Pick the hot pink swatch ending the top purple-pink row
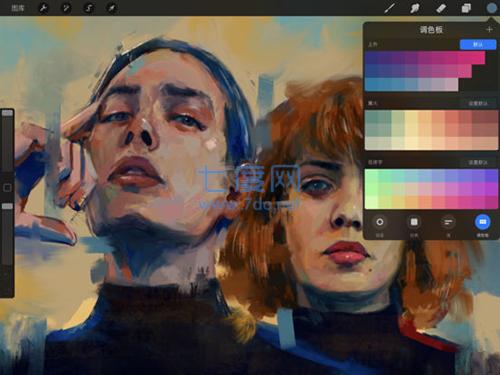The height and width of the screenshot is (375, 500). [478, 58]
